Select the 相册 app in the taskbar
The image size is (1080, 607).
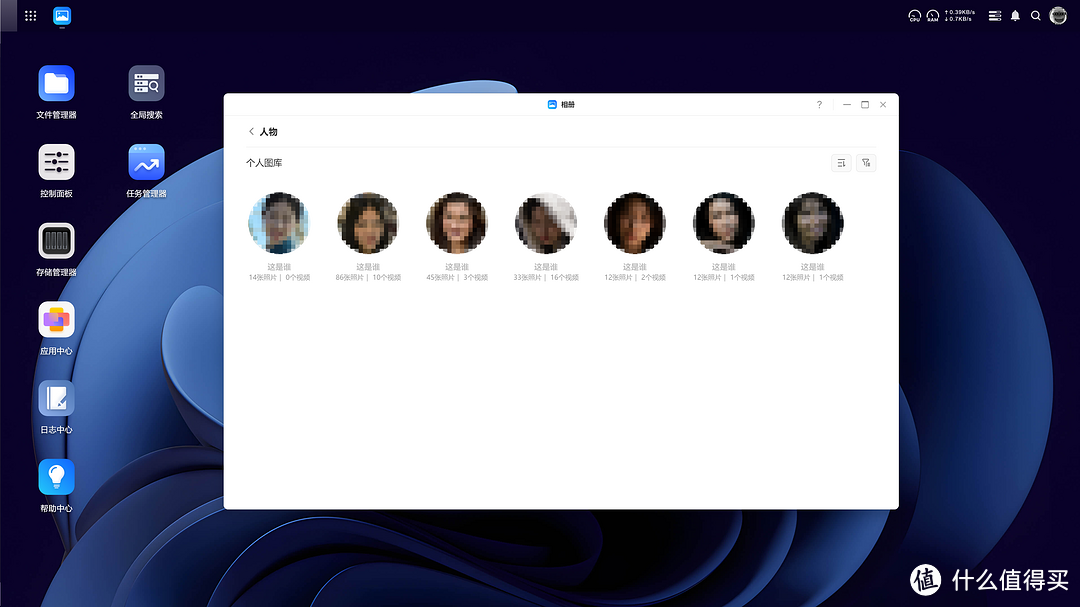(x=62, y=16)
